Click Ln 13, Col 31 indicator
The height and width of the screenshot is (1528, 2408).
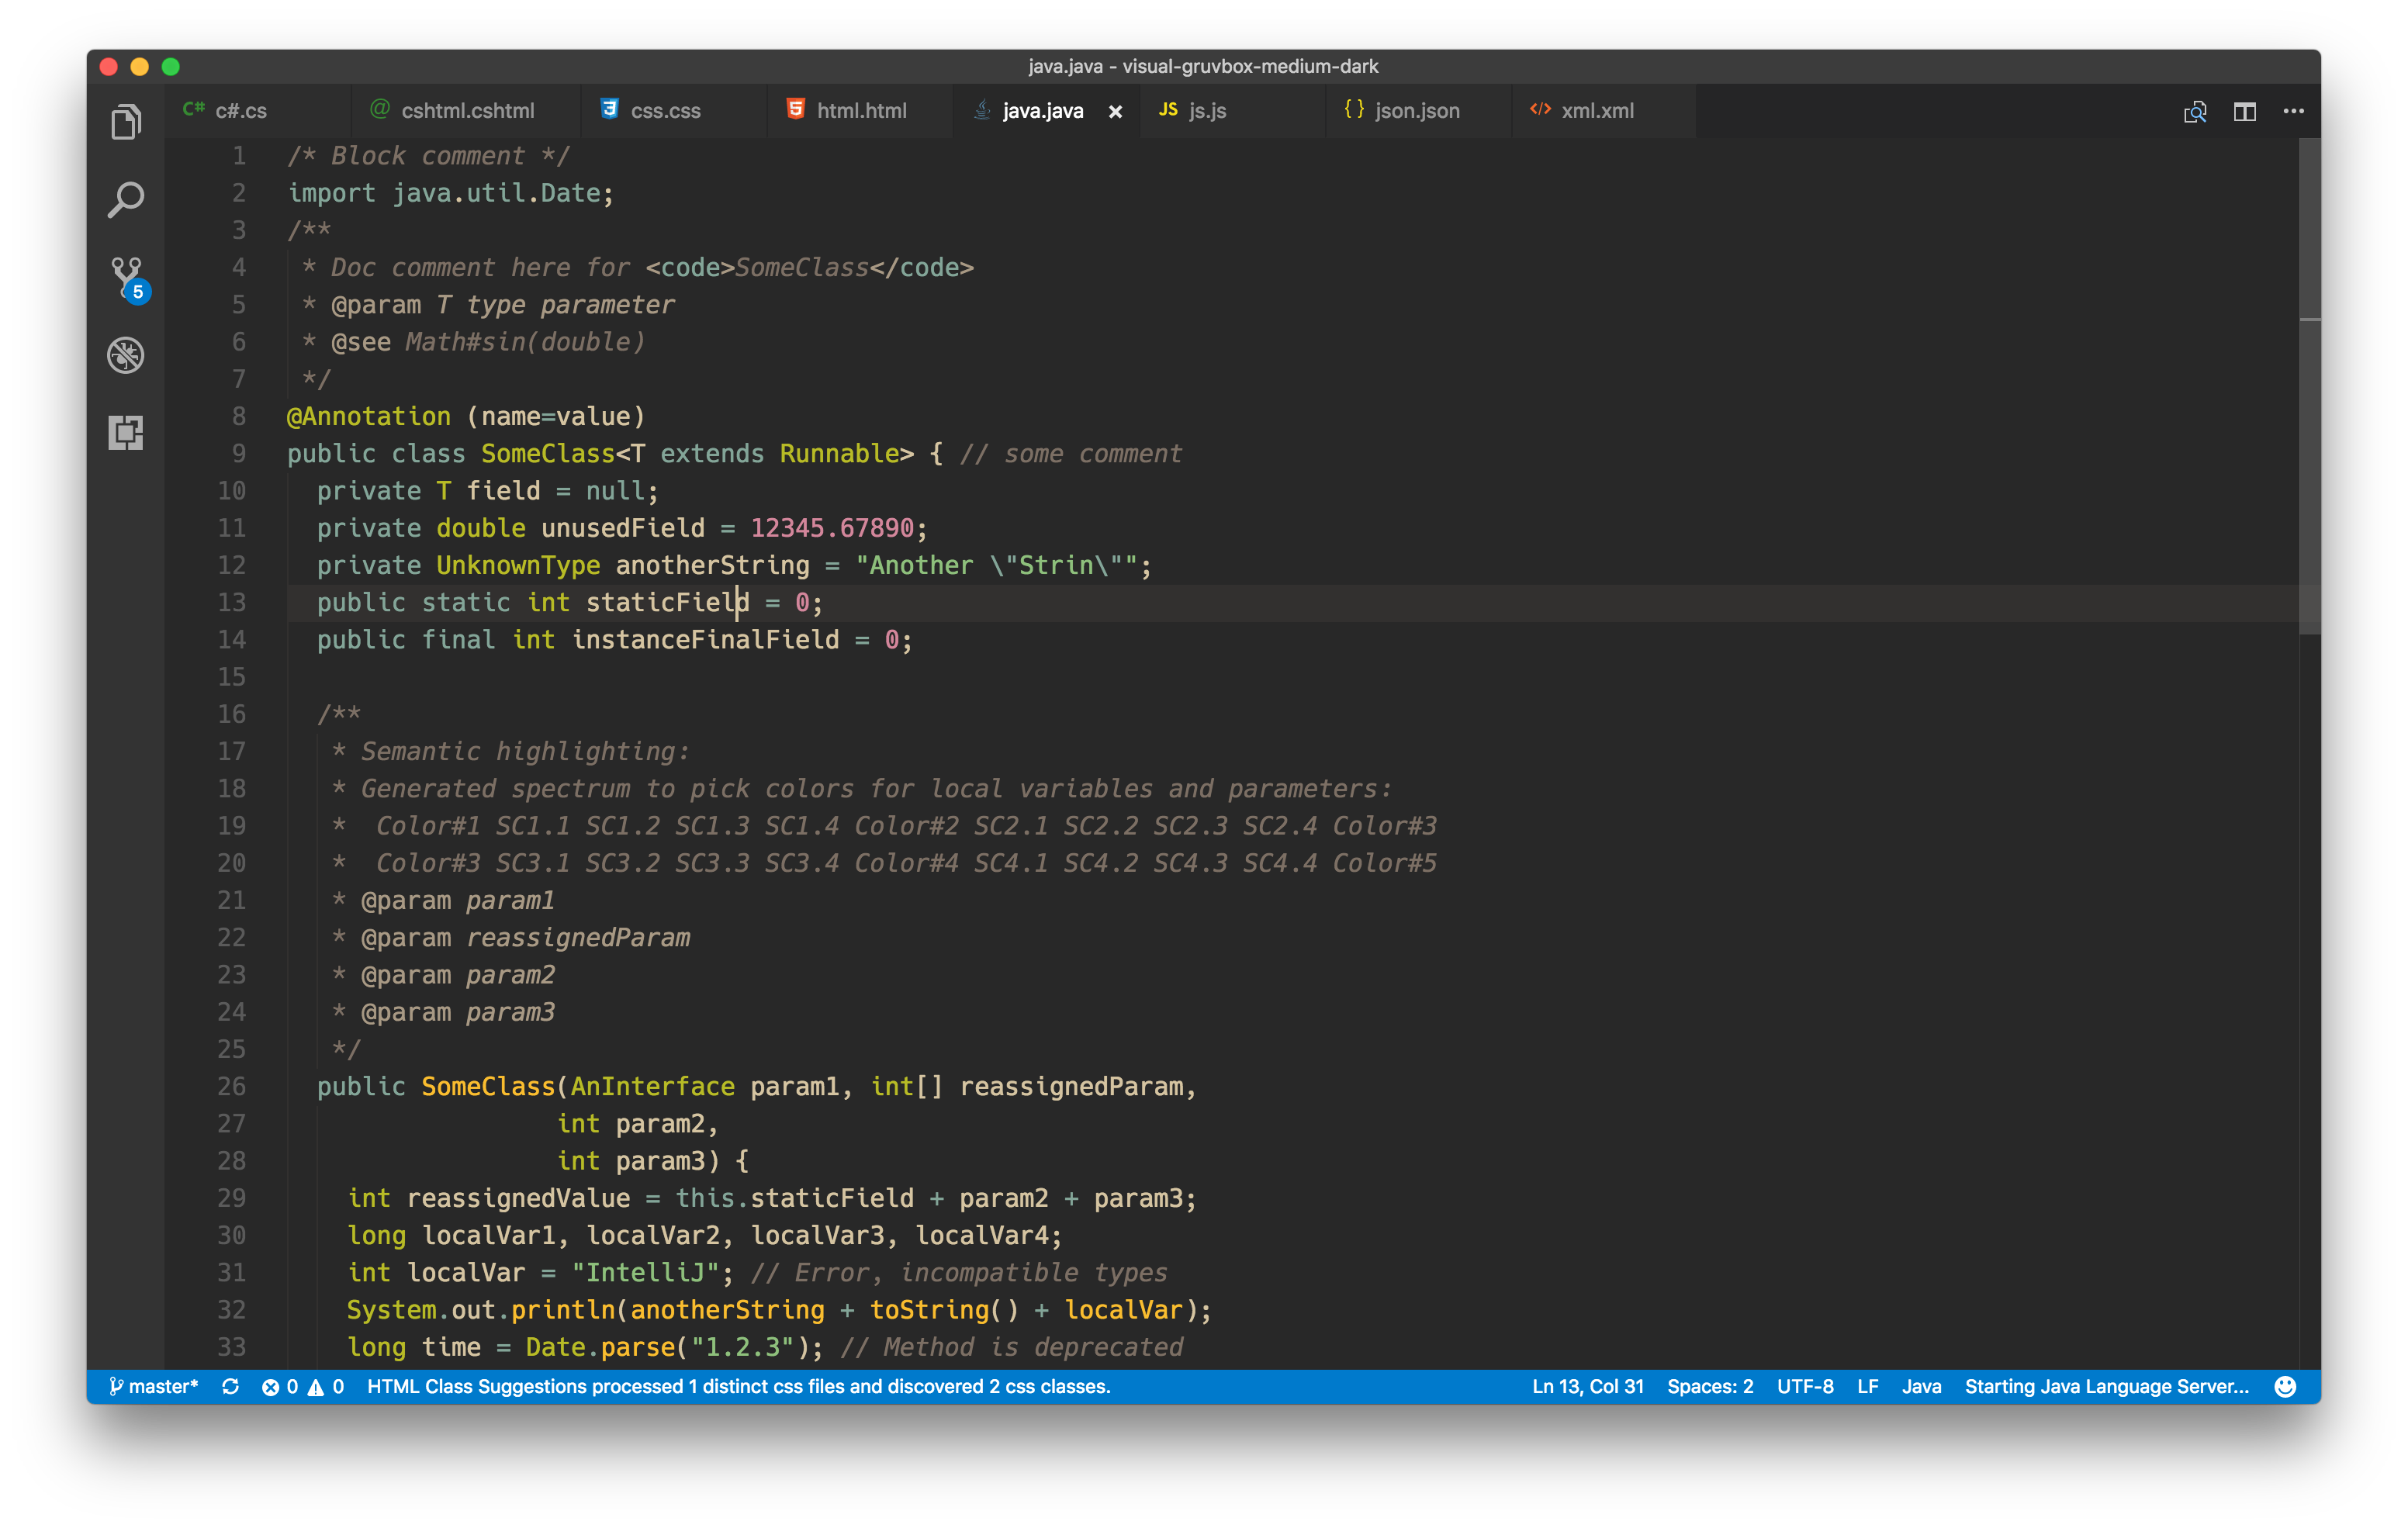(x=1587, y=1386)
